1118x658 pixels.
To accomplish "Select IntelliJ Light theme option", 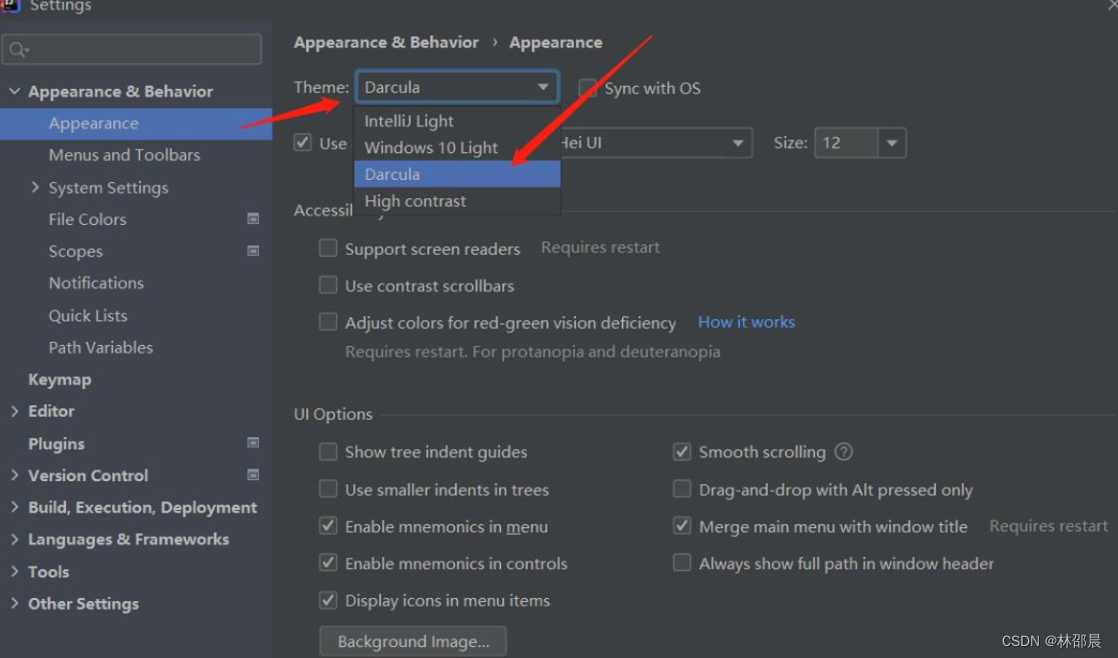I will click(x=409, y=121).
